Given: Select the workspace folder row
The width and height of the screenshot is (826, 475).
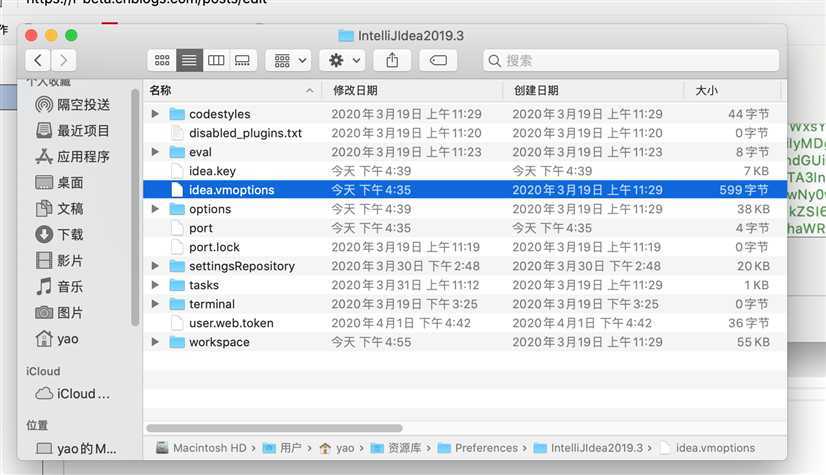Looking at the screenshot, I should click(x=465, y=342).
